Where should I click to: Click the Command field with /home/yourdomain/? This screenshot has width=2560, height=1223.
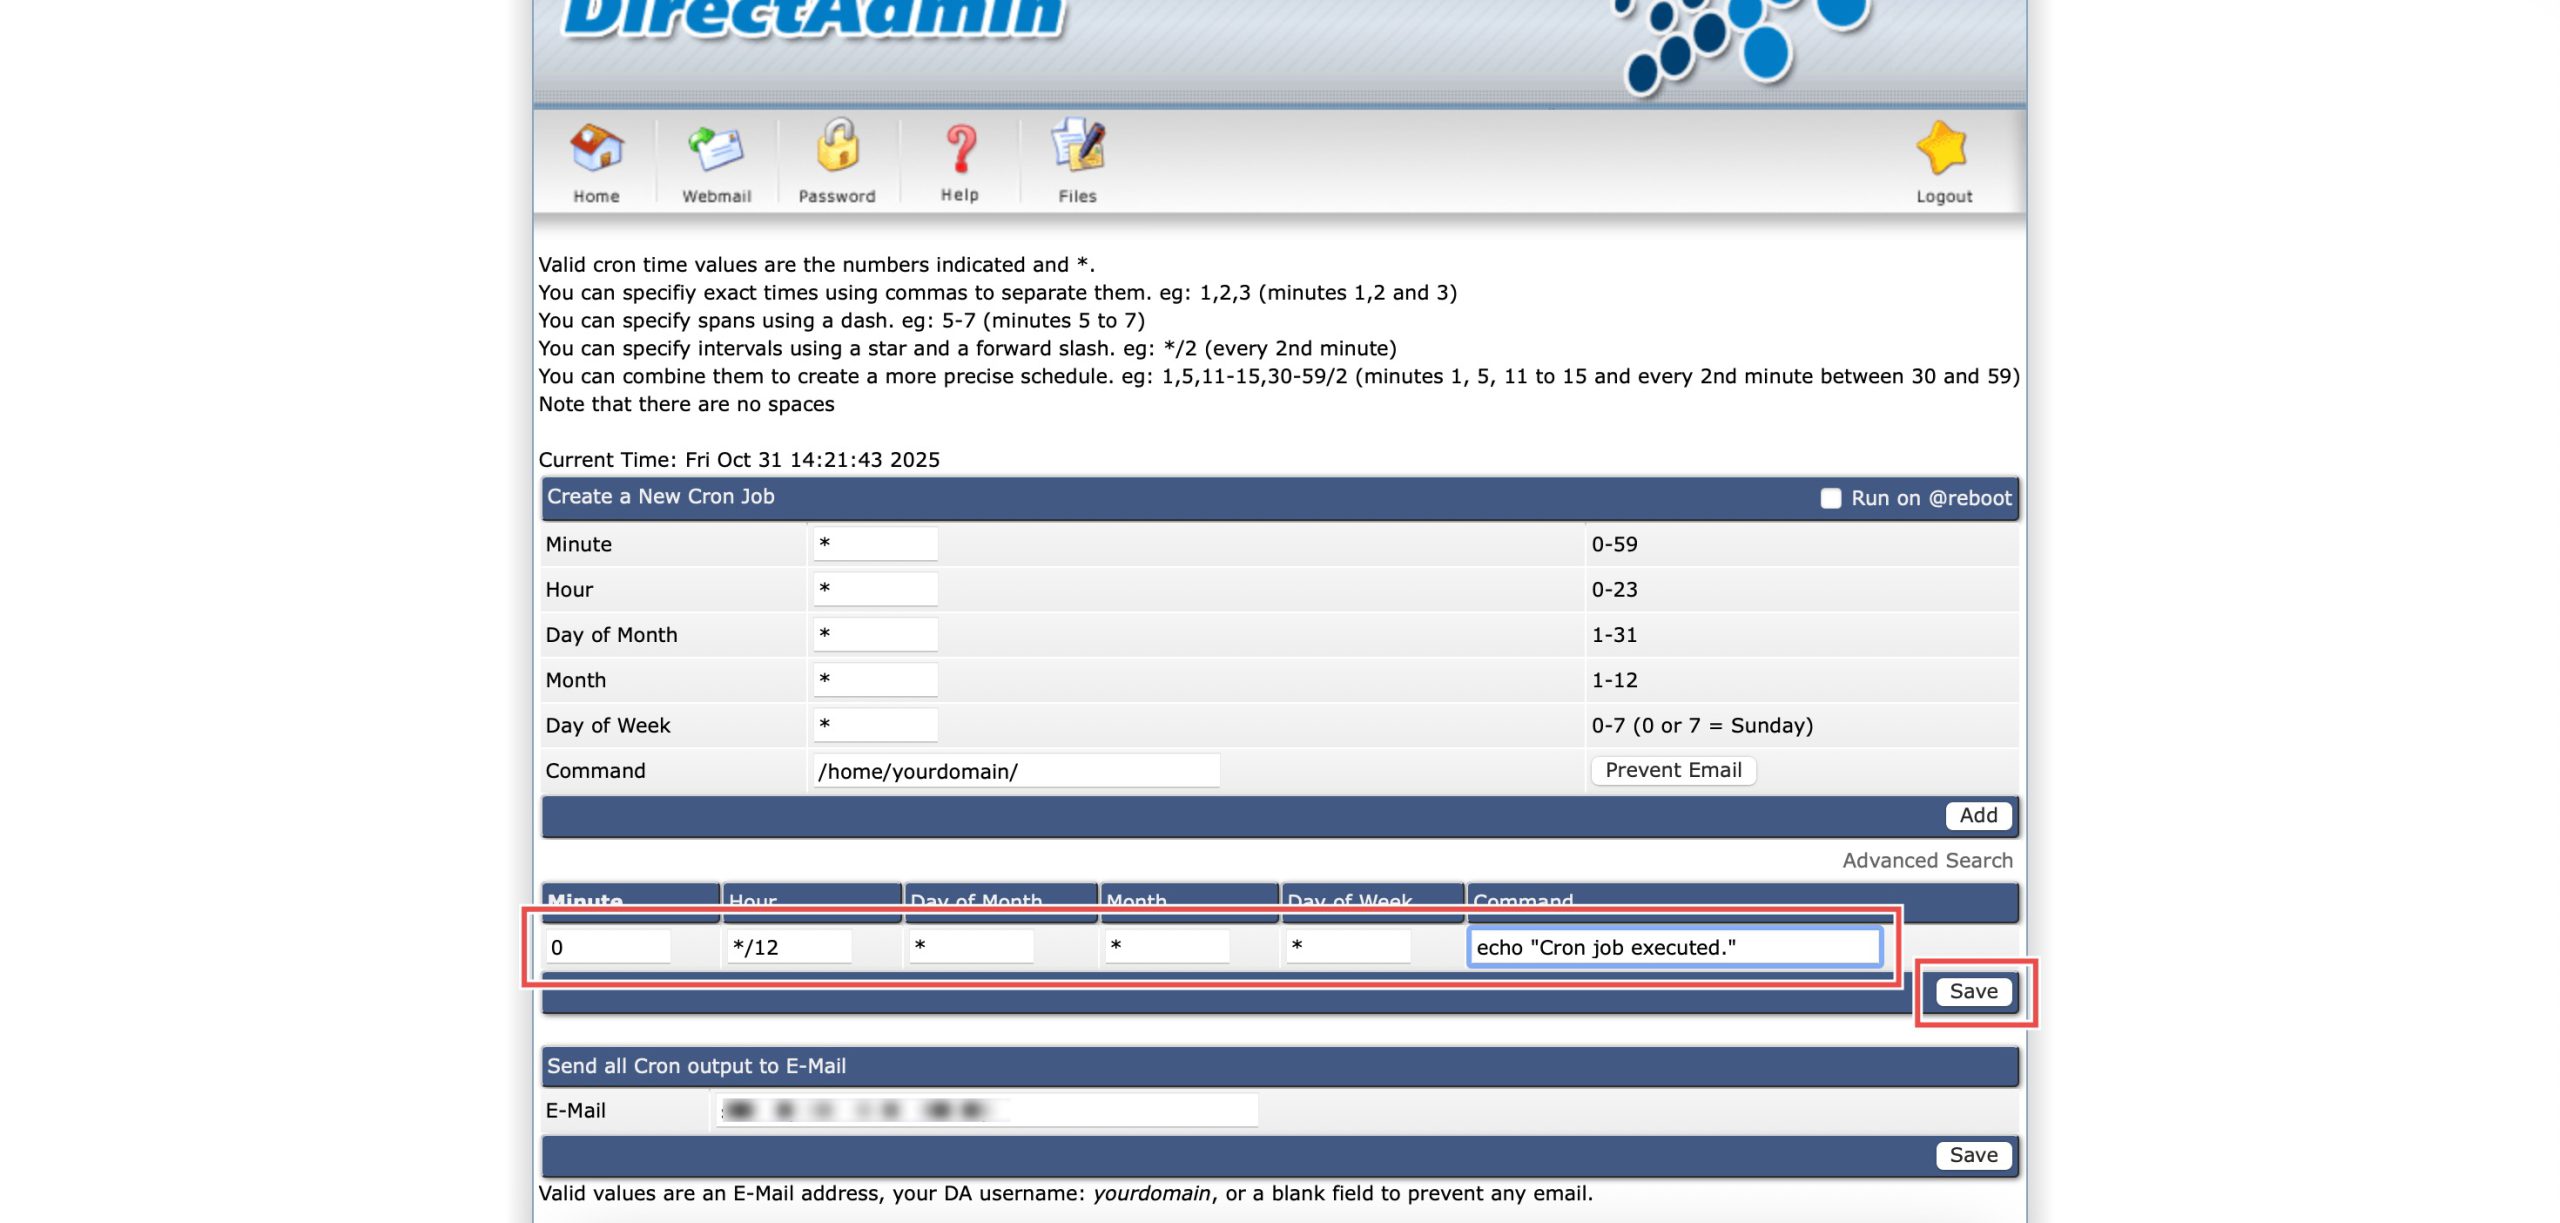[x=1015, y=771]
